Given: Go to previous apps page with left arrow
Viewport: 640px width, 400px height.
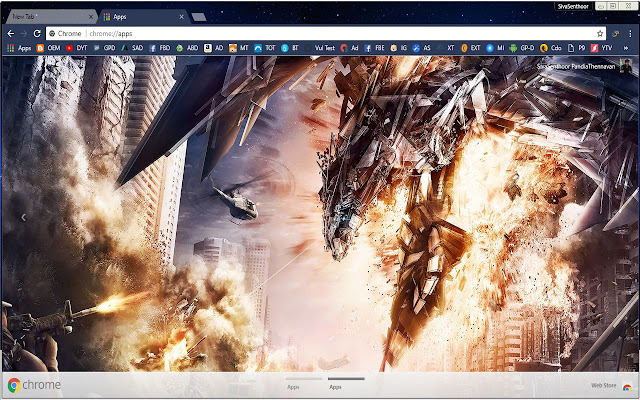Looking at the screenshot, I should (24, 218).
